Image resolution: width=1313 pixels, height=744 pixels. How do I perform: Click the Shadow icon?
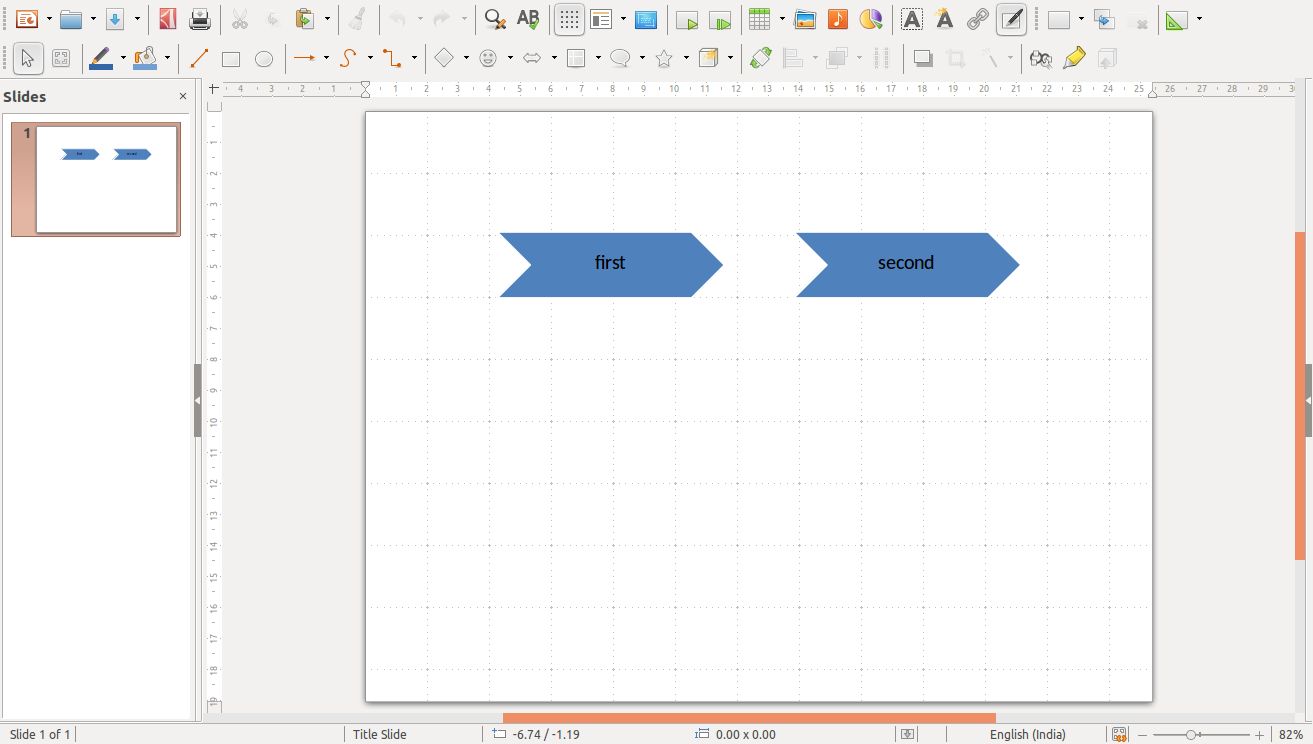[923, 59]
